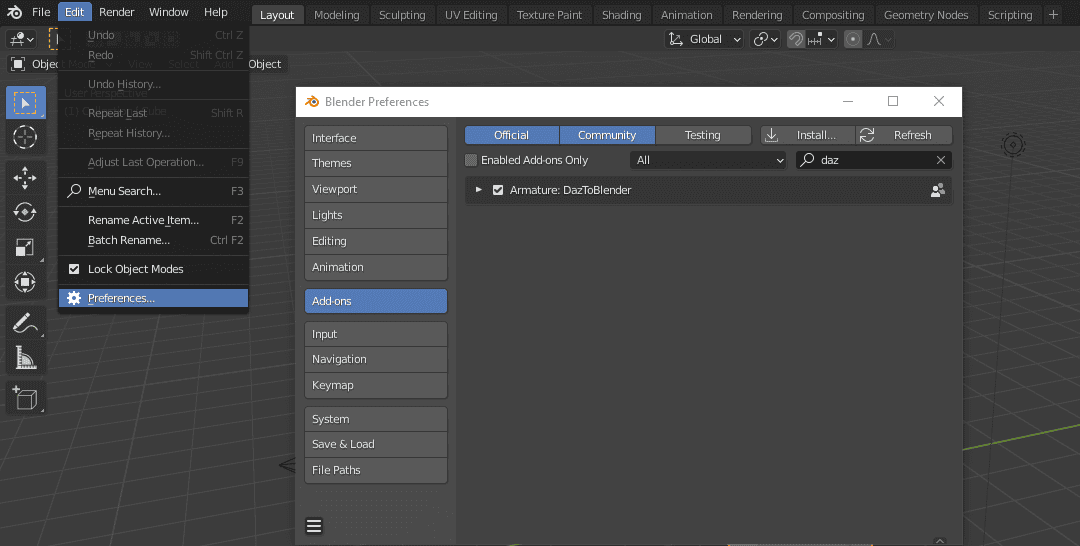Uncheck the Armature: DazToBlender add-on checkbox
The height and width of the screenshot is (546, 1080).
point(498,190)
